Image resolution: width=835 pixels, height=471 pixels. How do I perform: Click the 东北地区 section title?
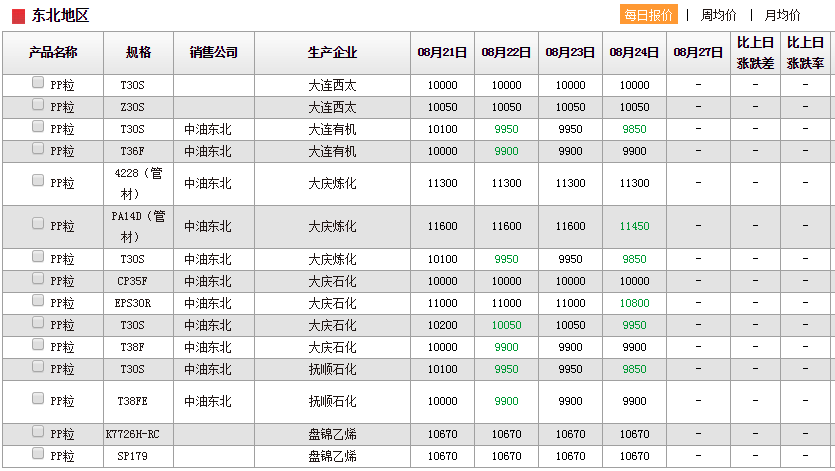click(60, 15)
